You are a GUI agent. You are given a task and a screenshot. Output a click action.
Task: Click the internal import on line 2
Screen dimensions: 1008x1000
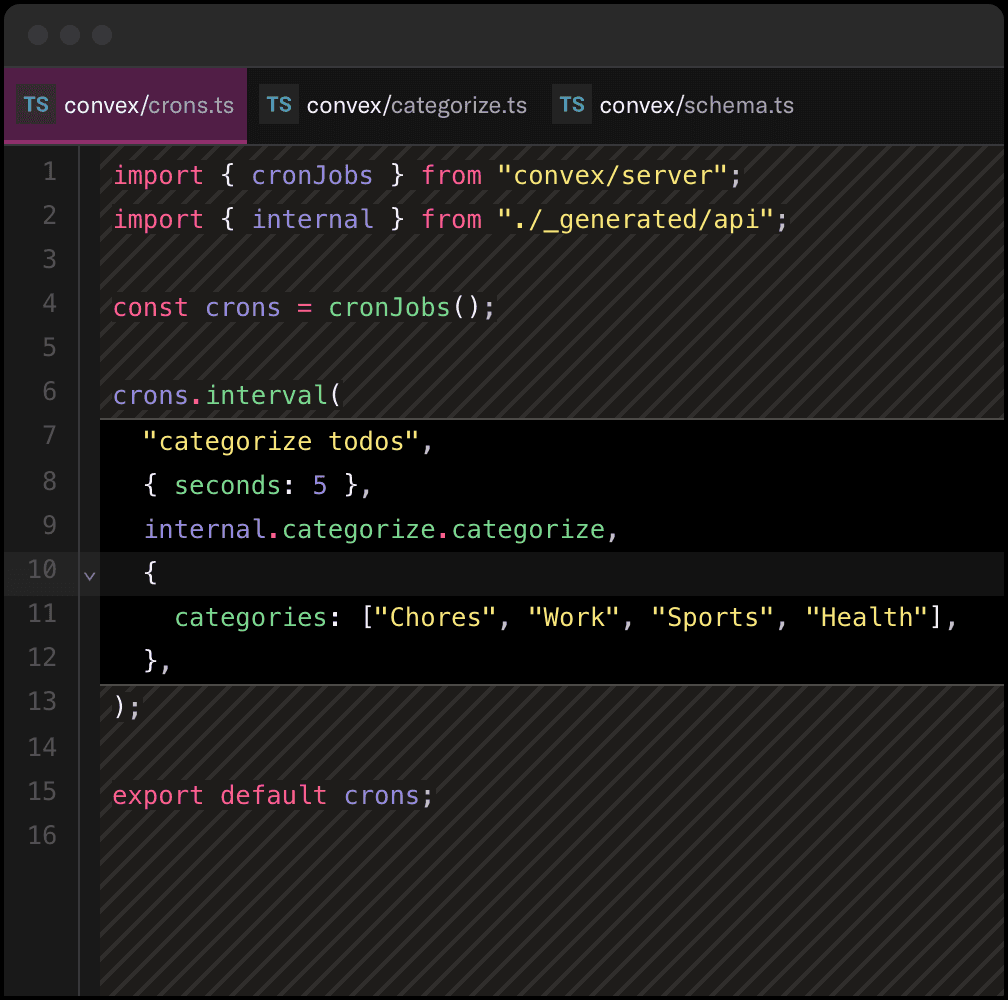(x=312, y=219)
